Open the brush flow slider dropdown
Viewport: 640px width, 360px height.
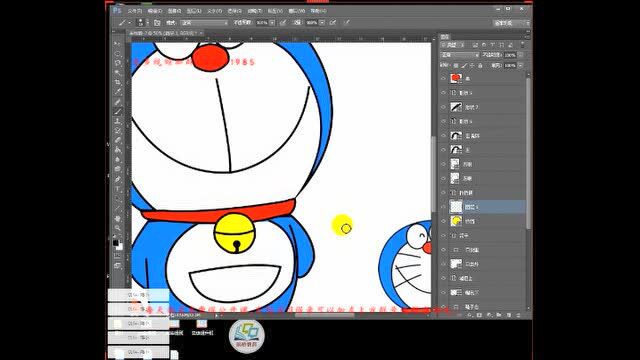pos(322,23)
